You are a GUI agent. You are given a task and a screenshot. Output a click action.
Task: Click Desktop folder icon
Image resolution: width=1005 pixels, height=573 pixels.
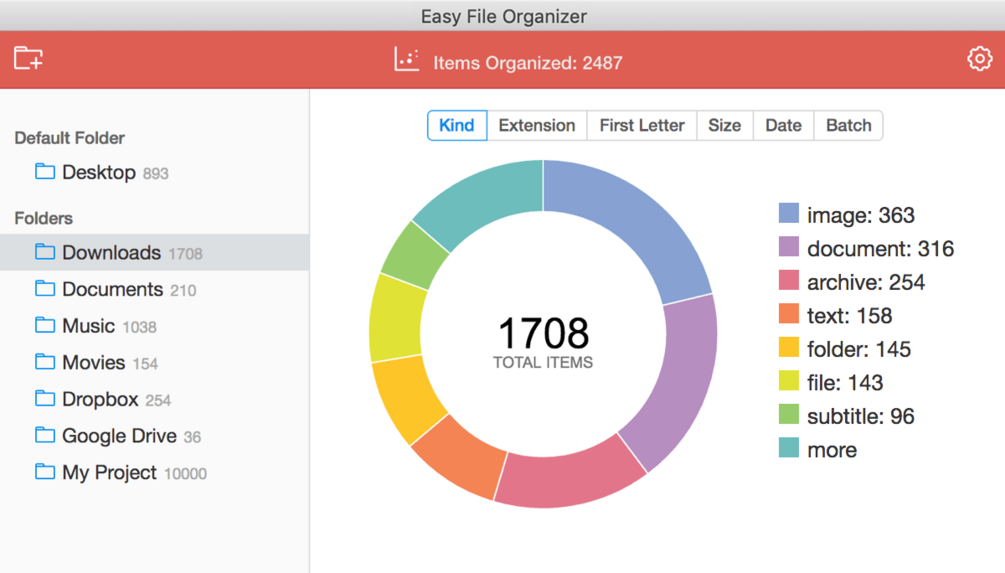point(45,172)
